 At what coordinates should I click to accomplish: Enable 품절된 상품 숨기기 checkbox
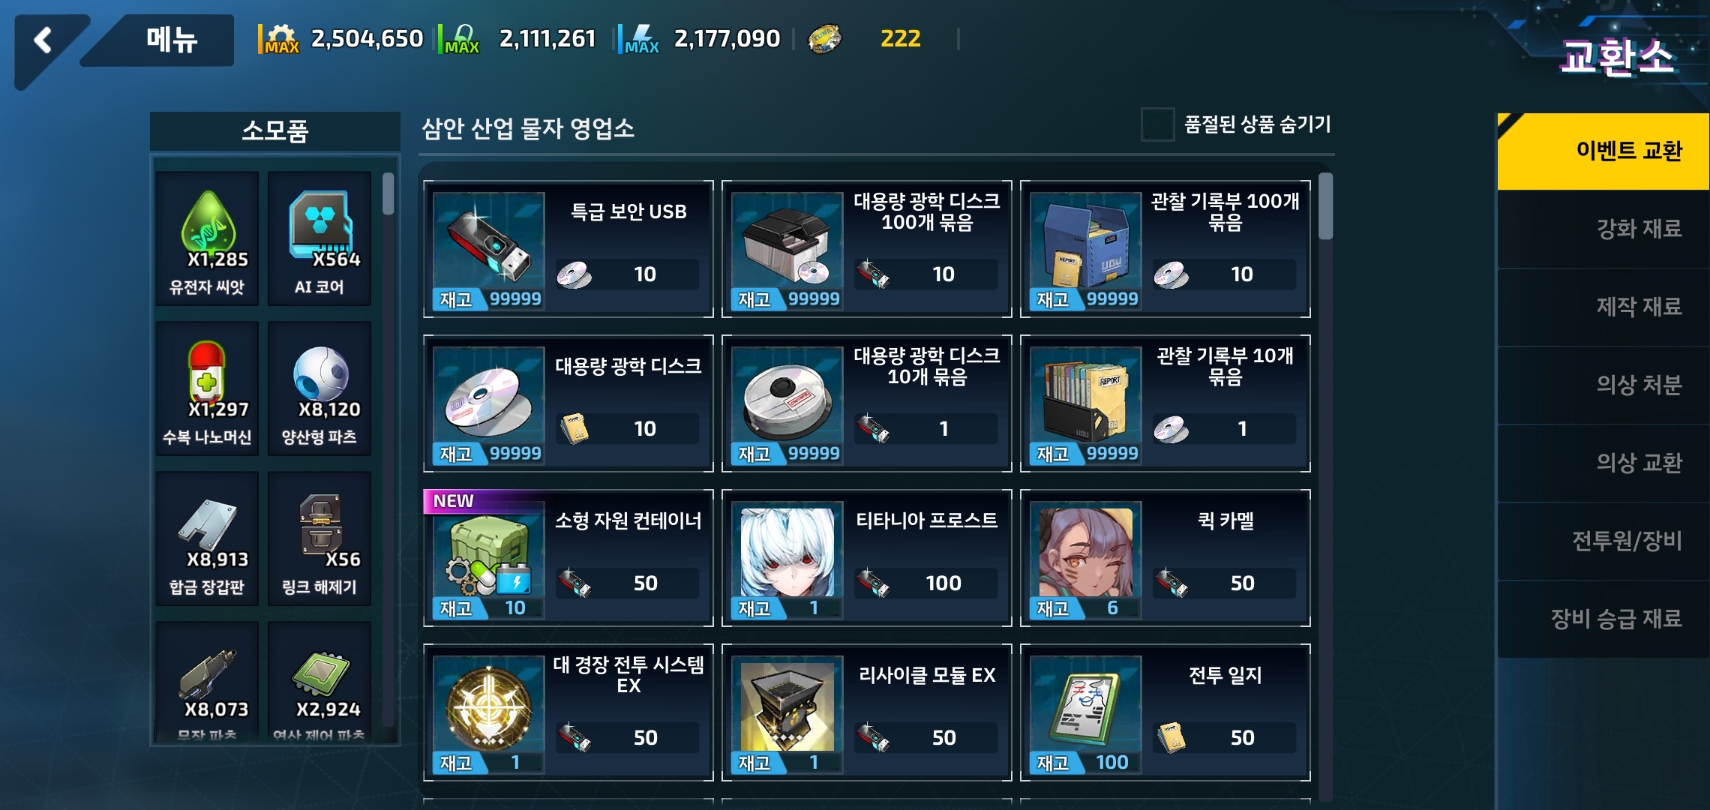pyautogui.click(x=1157, y=125)
